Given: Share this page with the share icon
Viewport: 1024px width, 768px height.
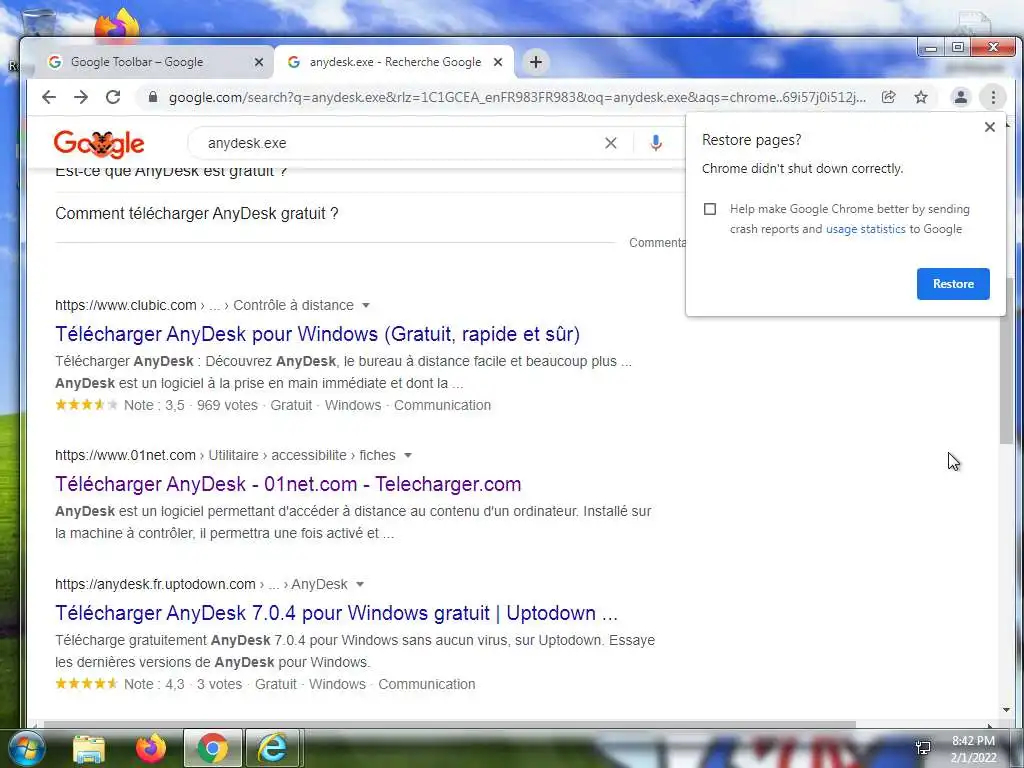Looking at the screenshot, I should click(x=888, y=97).
